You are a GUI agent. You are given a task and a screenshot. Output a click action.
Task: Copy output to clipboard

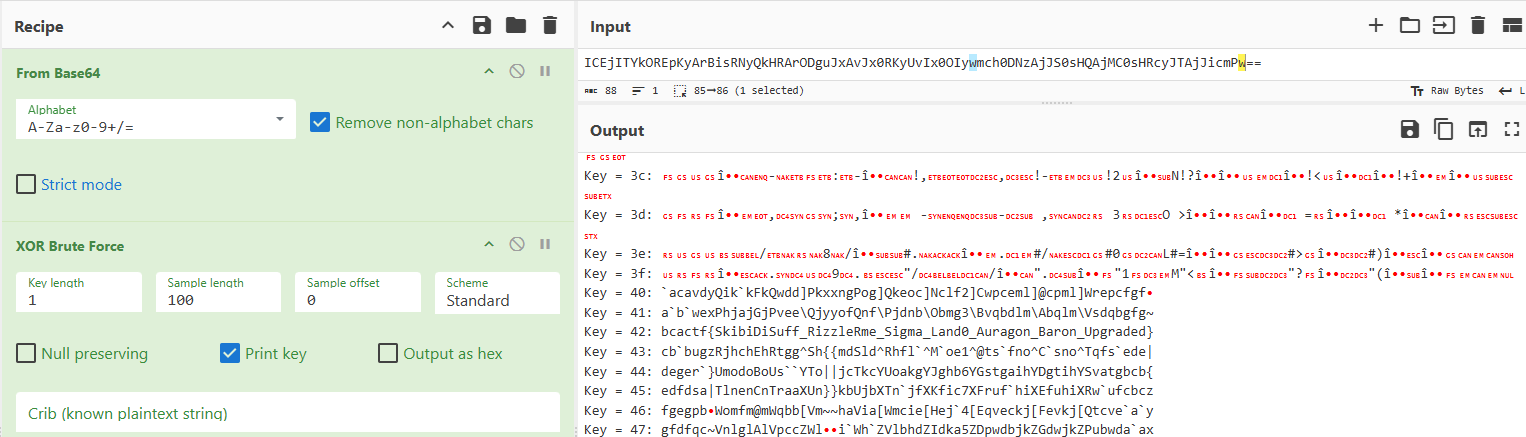(1443, 129)
